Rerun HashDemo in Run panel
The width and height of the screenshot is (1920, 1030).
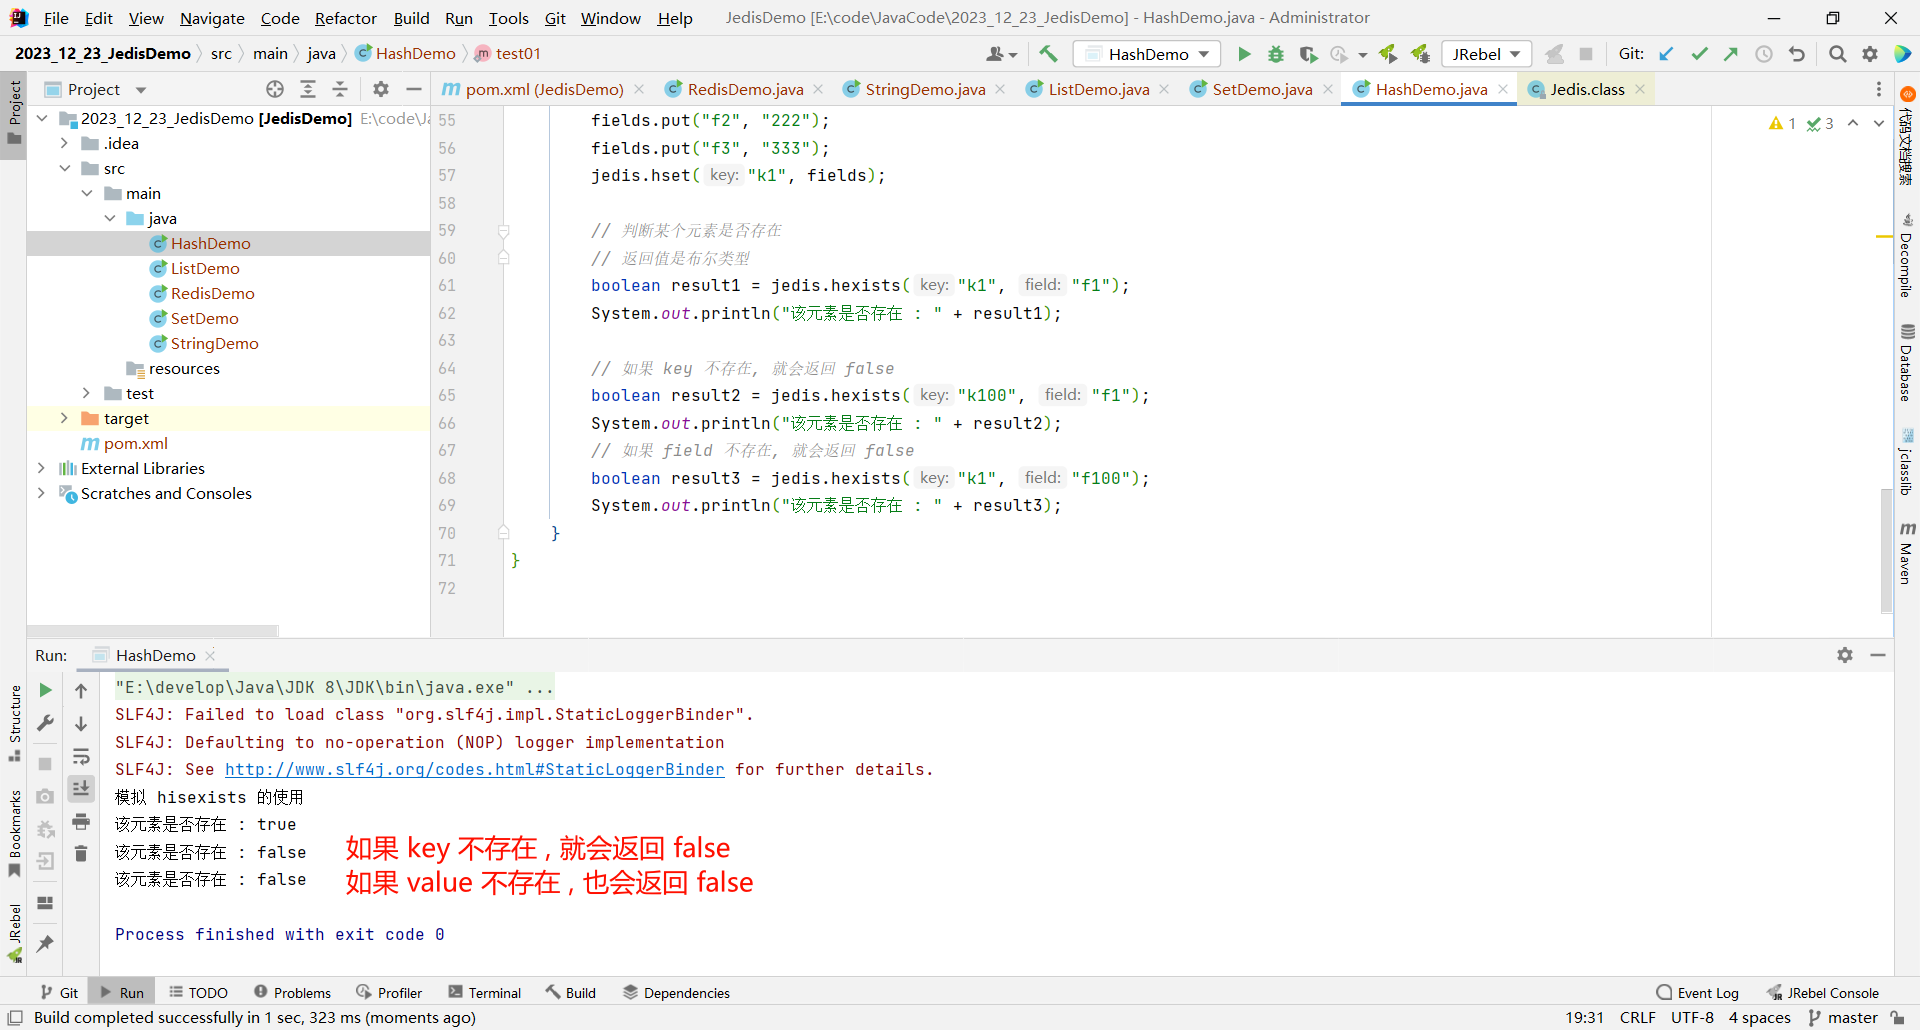(45, 690)
